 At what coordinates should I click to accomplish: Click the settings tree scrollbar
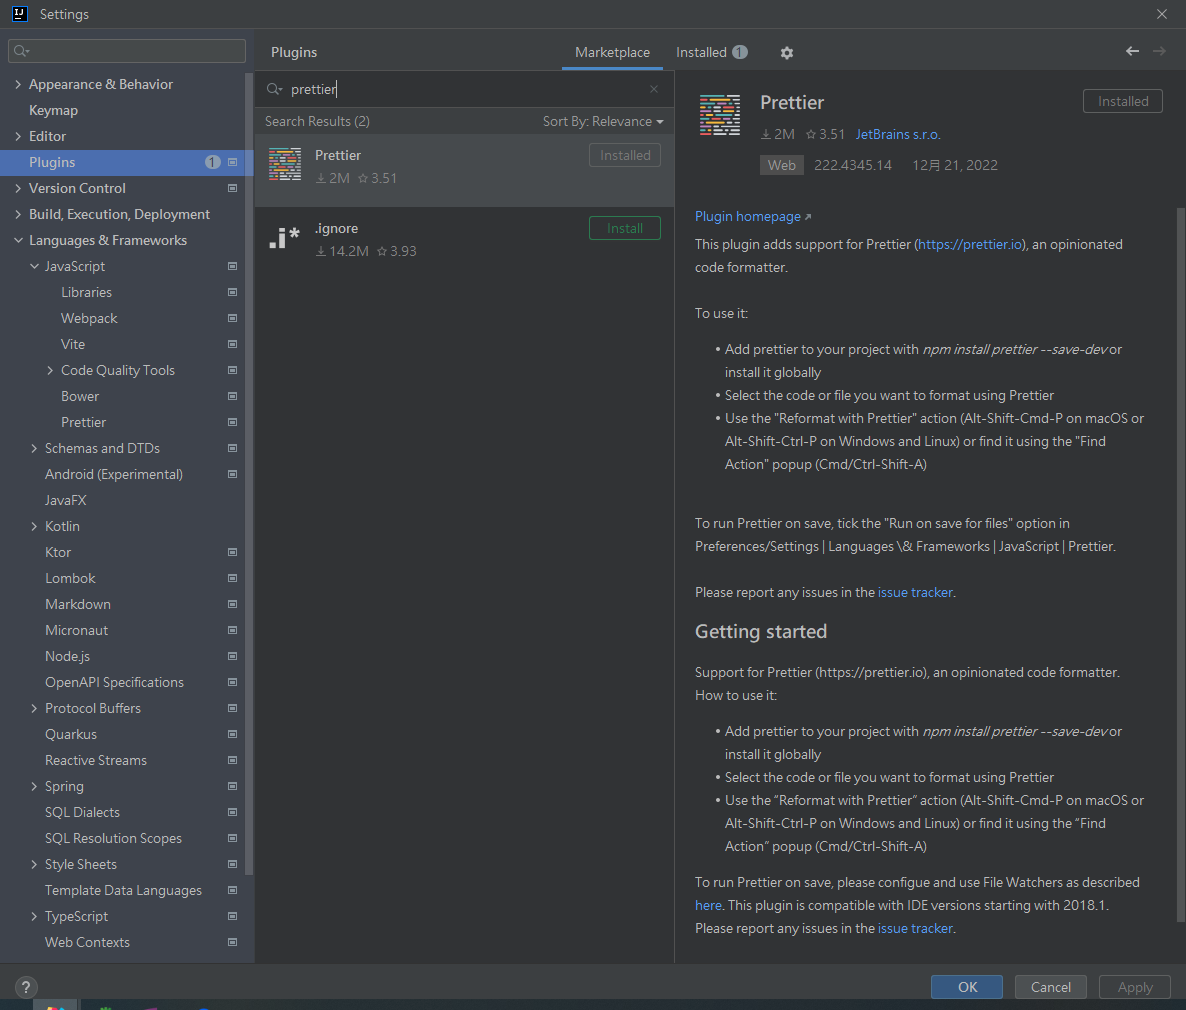pyautogui.click(x=249, y=473)
